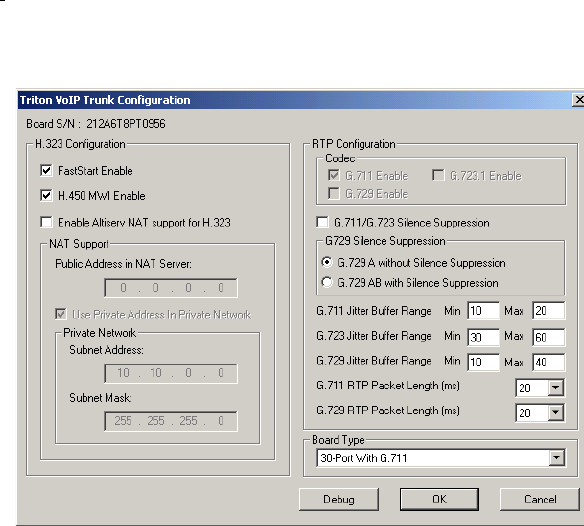This screenshot has height=526, width=584.
Task: Click the Subnet Address label
Action: [107, 350]
